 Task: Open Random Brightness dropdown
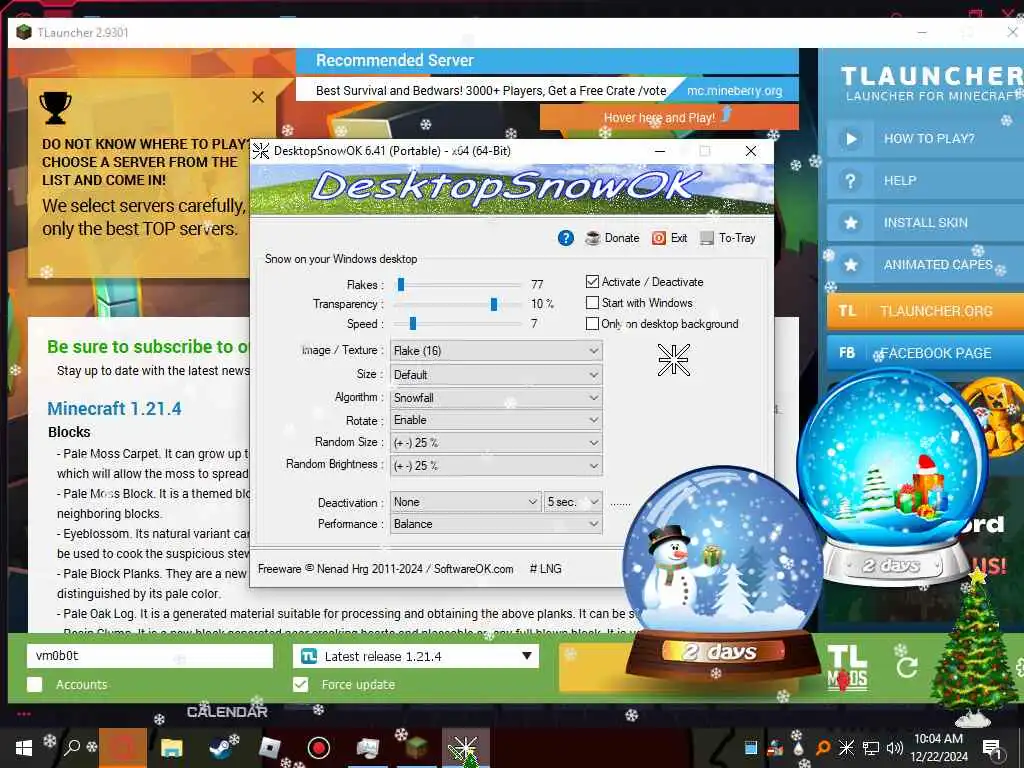click(496, 466)
